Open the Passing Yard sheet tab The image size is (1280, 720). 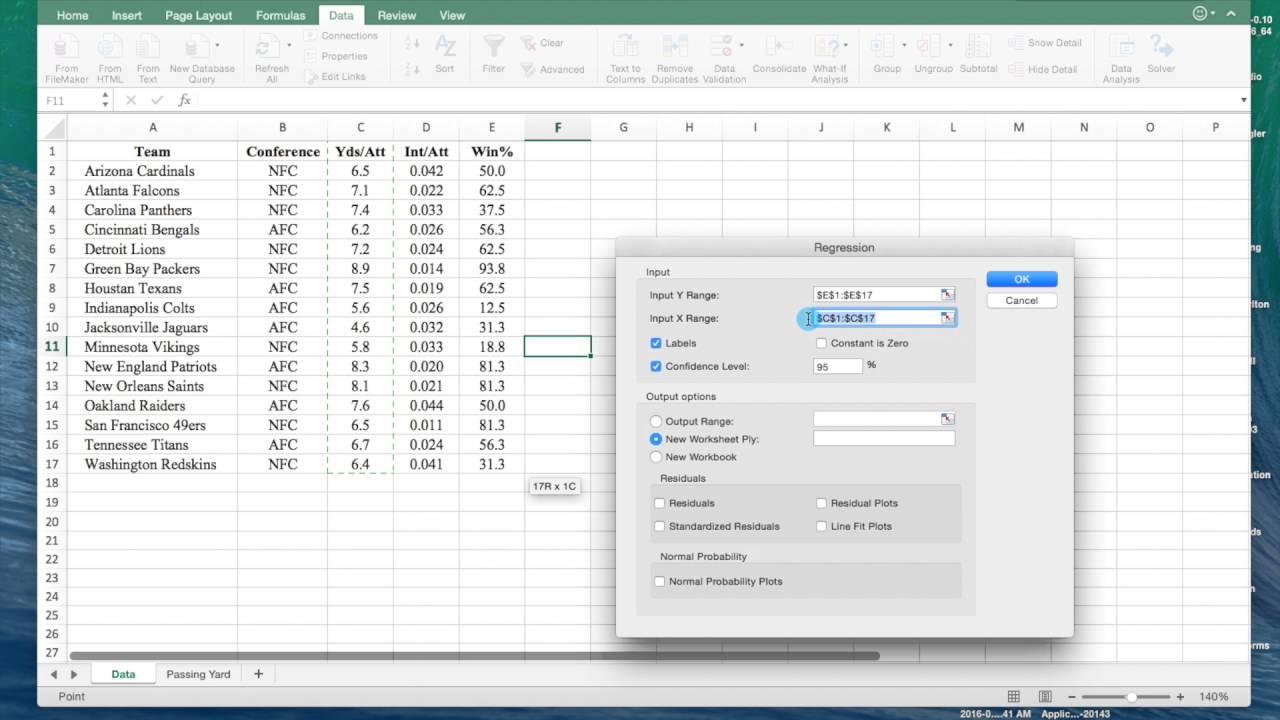198,674
